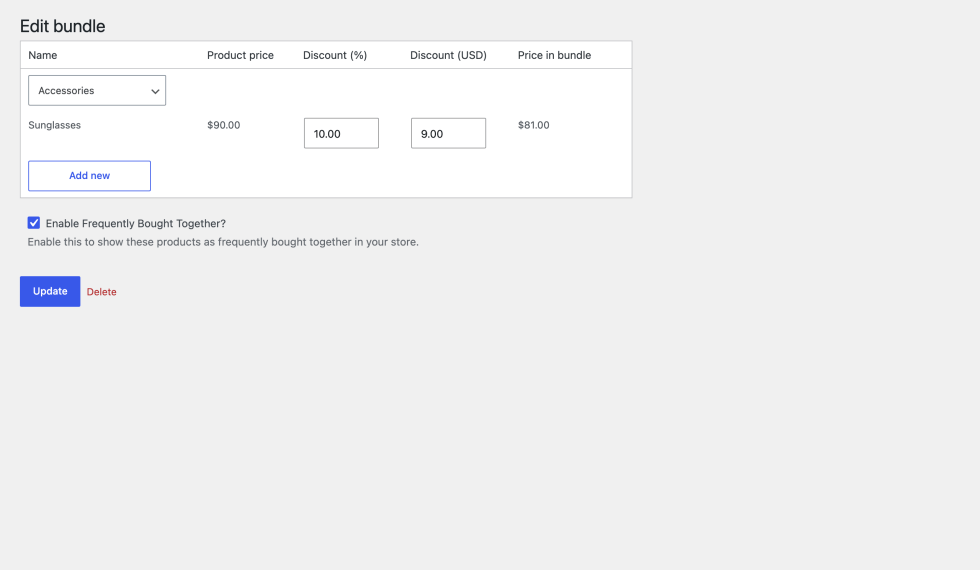
Task: Click the $90.00 product price
Action: pos(224,125)
